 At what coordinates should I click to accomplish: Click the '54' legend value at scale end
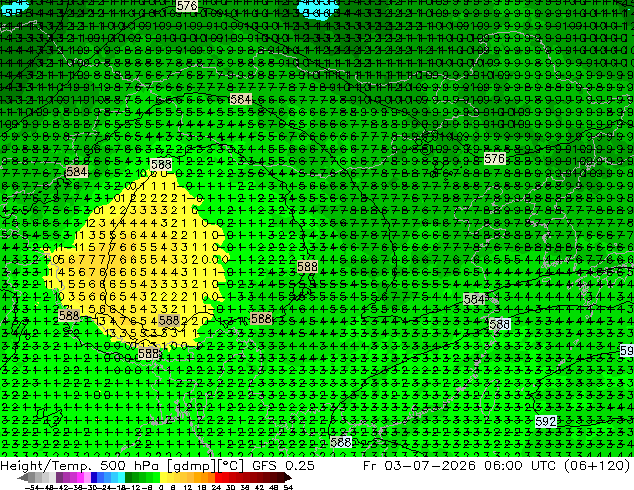pos(288,487)
